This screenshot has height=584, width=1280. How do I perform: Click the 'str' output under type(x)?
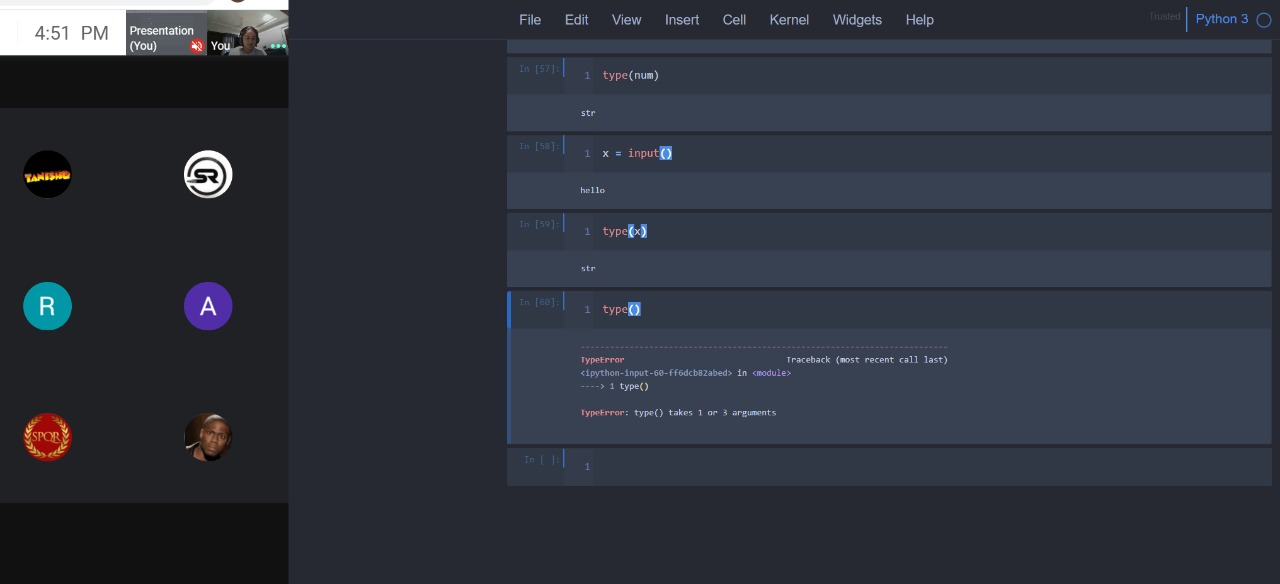tap(588, 268)
